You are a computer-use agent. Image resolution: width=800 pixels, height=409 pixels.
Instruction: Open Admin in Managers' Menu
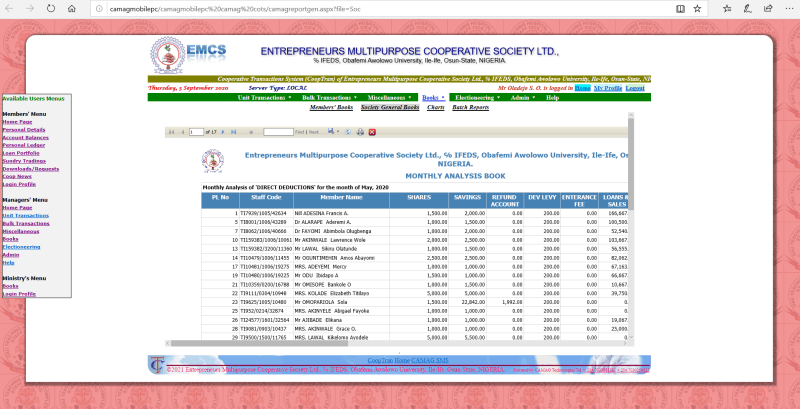coord(11,254)
